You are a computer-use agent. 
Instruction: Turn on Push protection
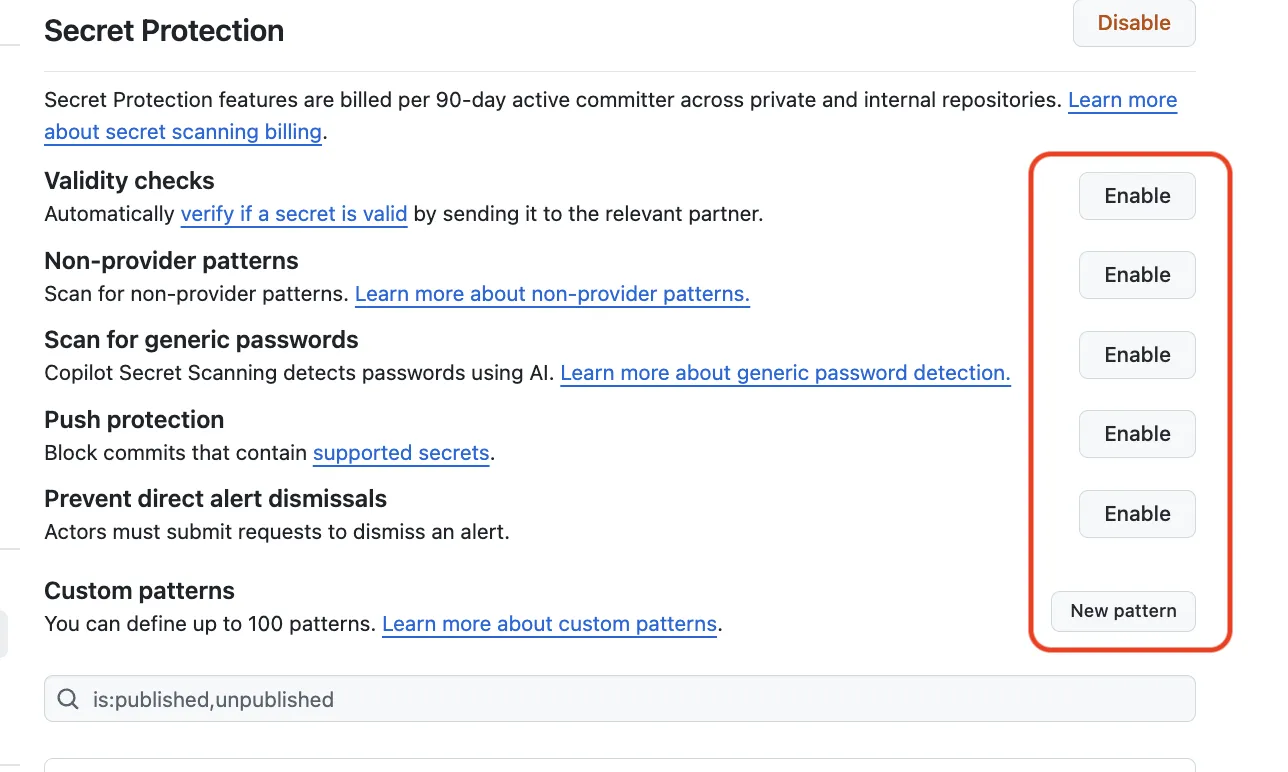pos(1137,434)
